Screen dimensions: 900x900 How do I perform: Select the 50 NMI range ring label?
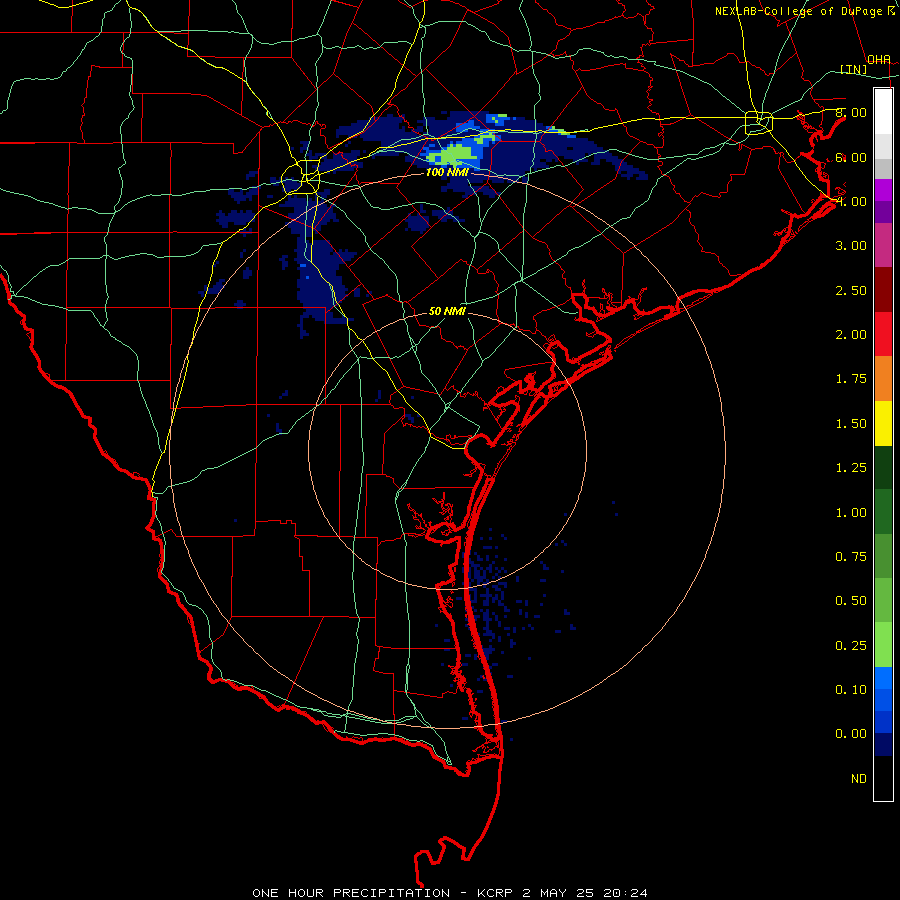click(x=447, y=312)
